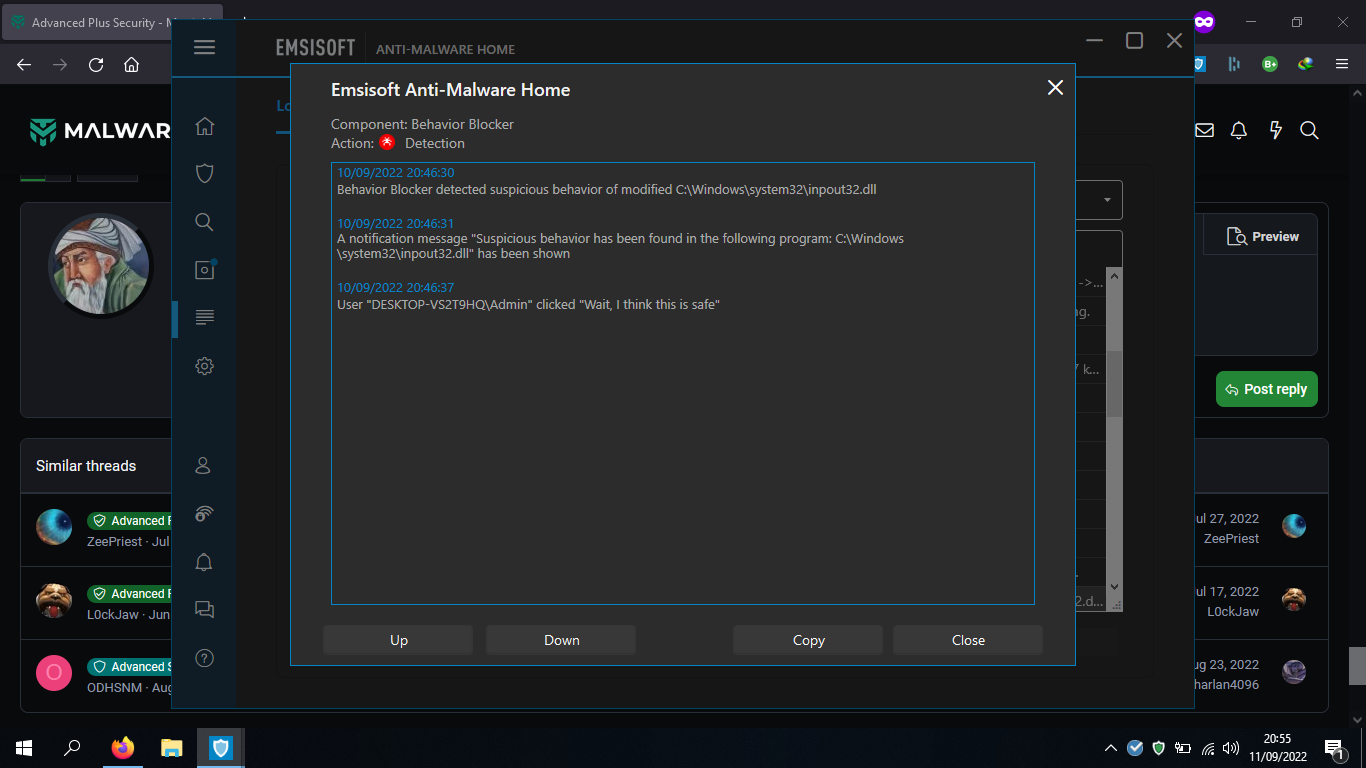Open the green B+ browser extension
The width and height of the screenshot is (1366, 768).
point(1270,64)
